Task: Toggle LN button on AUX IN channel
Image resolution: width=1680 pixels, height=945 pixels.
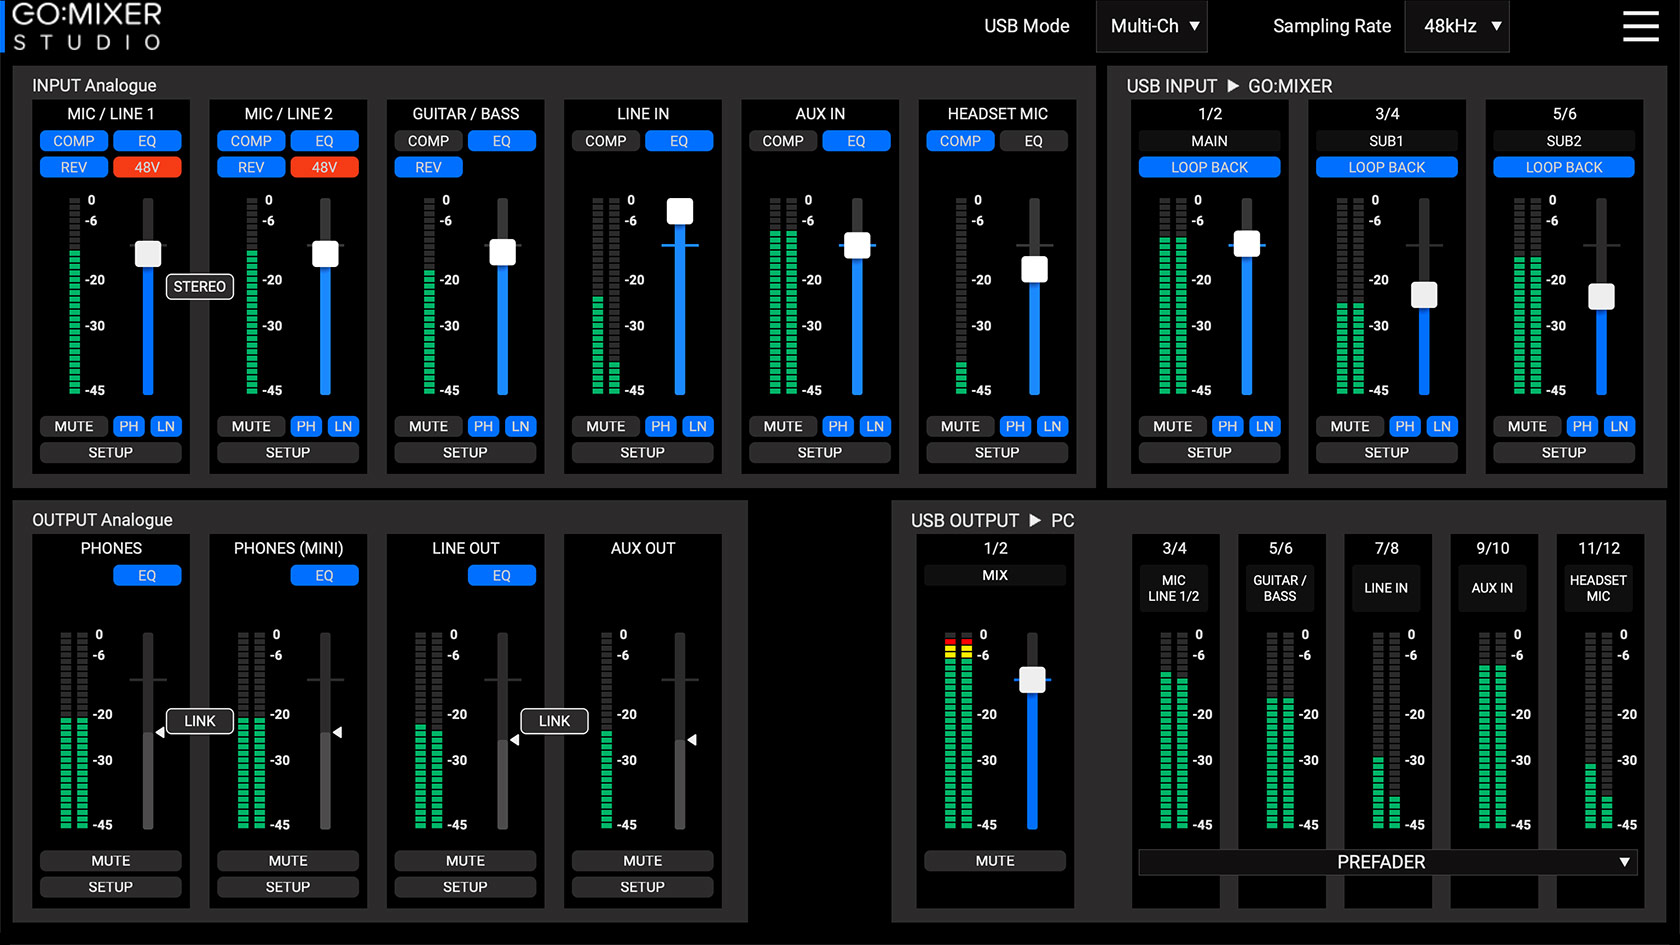Action: (875, 426)
